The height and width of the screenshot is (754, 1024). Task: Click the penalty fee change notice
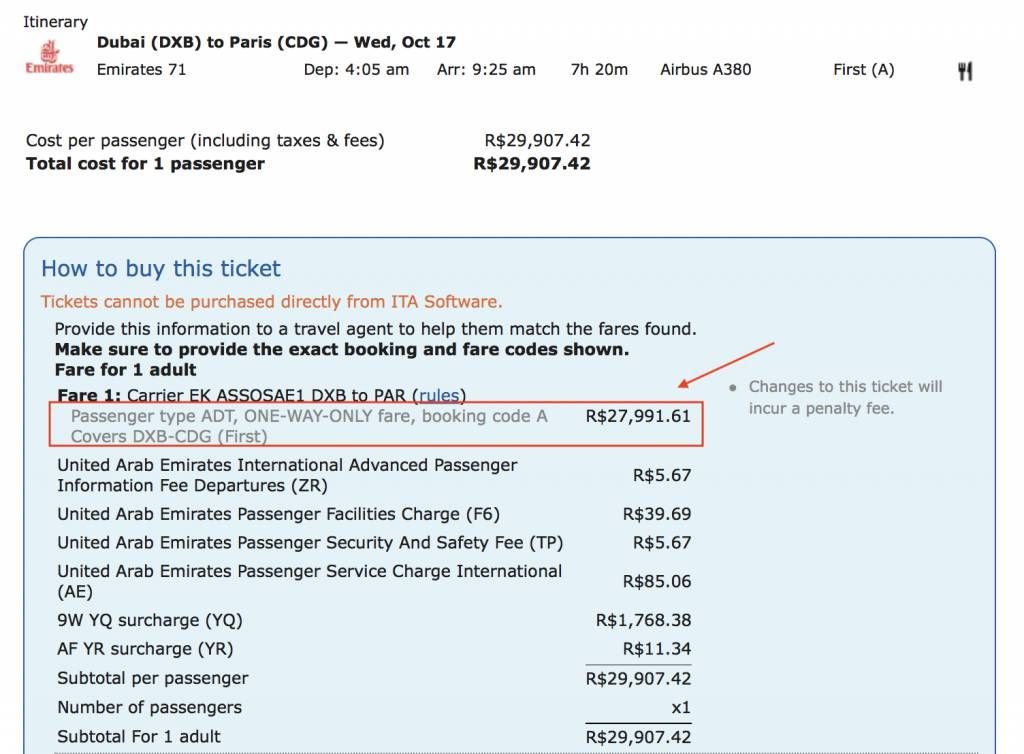845,397
